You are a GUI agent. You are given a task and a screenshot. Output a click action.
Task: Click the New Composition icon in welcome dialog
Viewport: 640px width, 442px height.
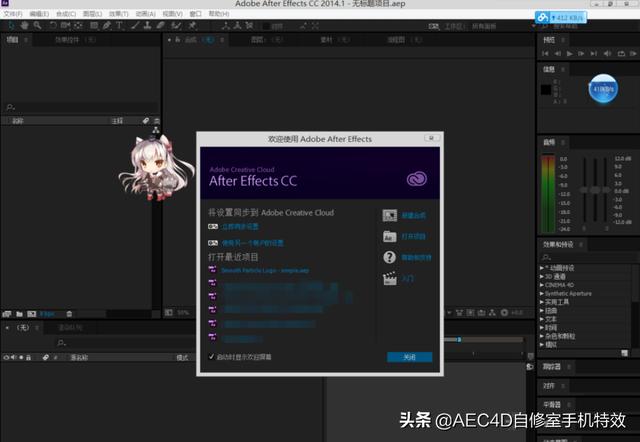click(x=390, y=215)
